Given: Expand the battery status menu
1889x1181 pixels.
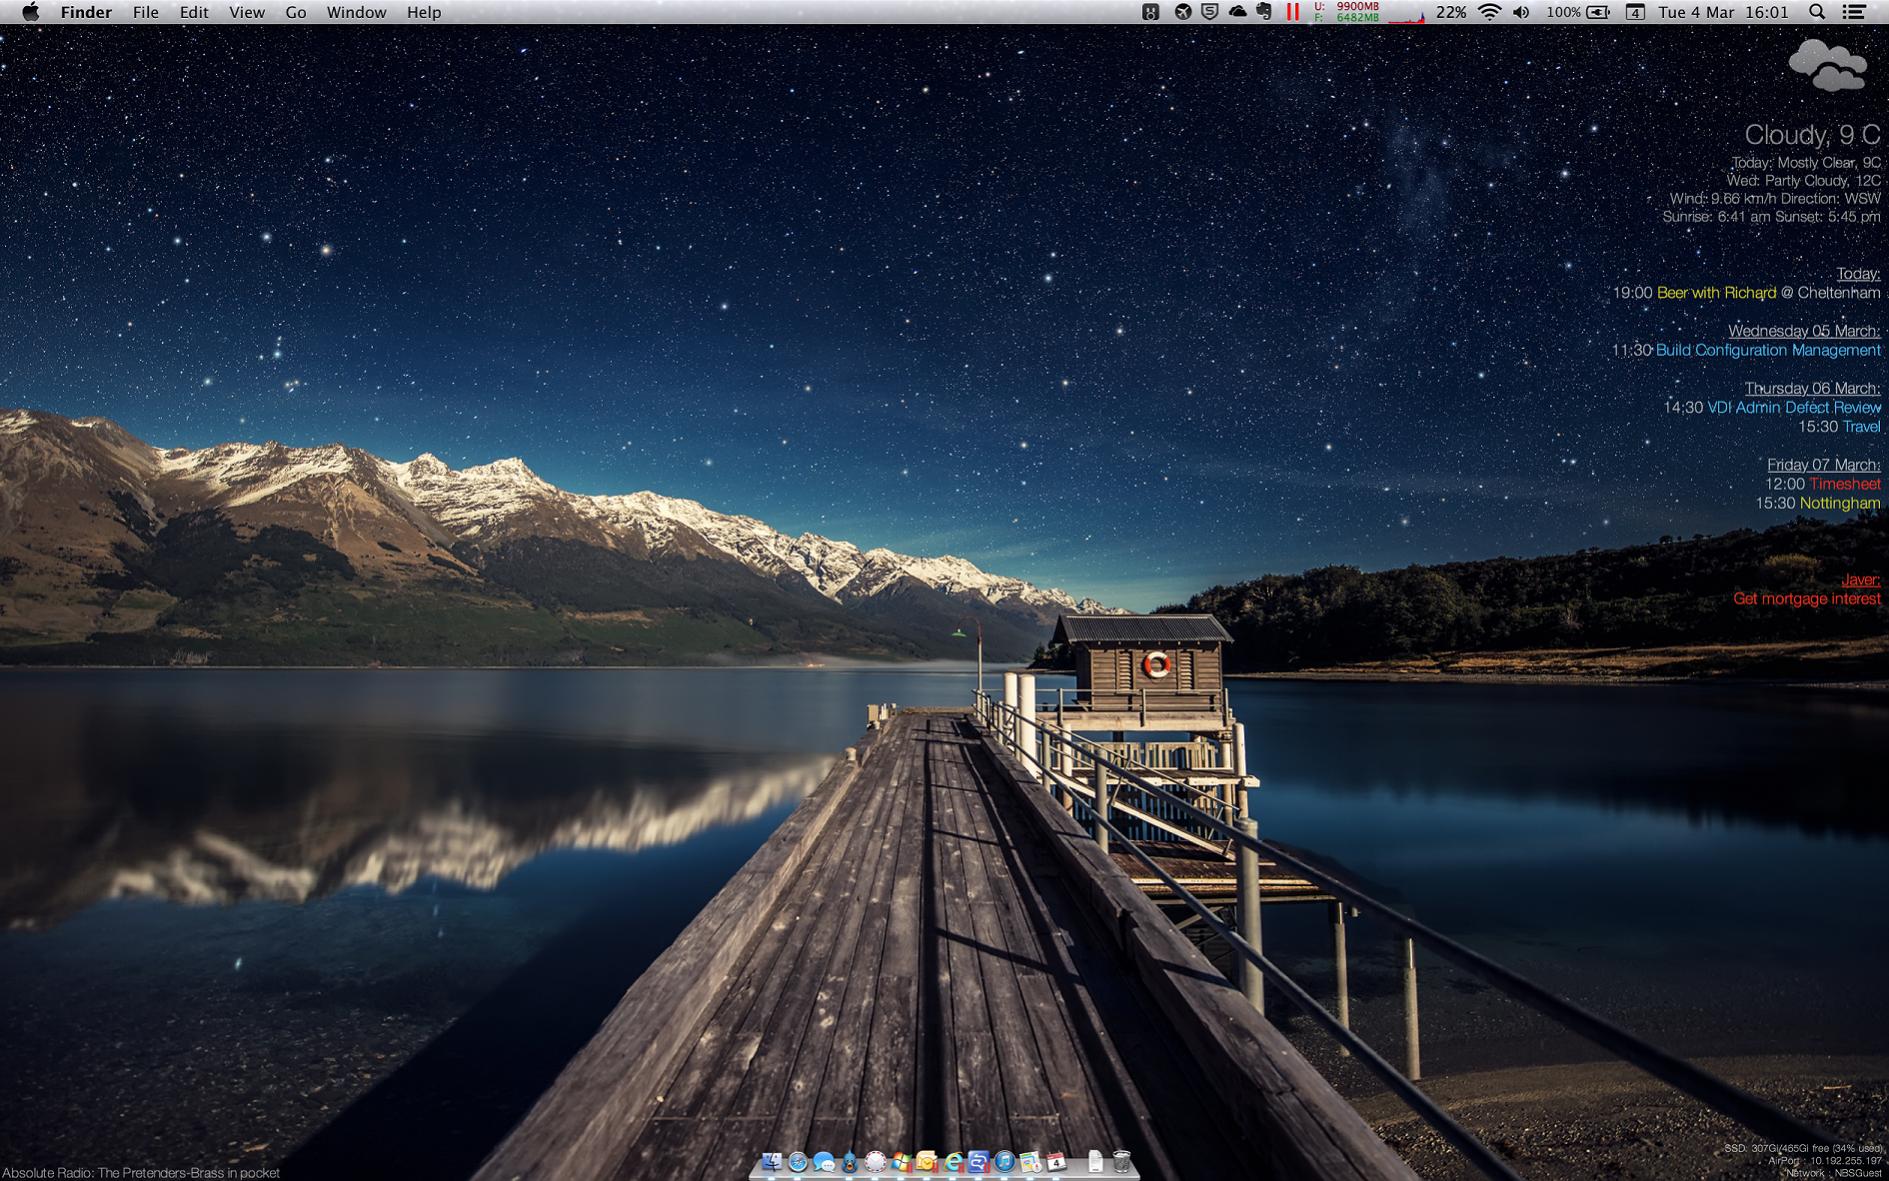Looking at the screenshot, I should [1597, 12].
